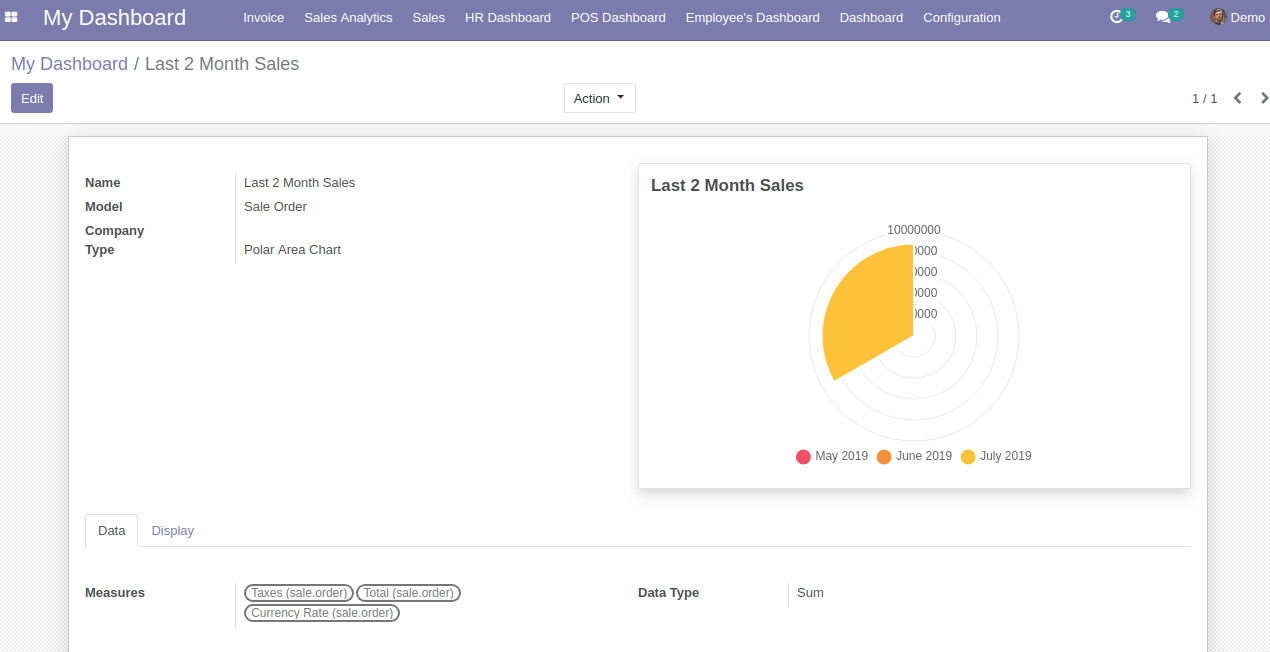Go to next record arrow
The height and width of the screenshot is (652, 1270).
click(x=1264, y=98)
